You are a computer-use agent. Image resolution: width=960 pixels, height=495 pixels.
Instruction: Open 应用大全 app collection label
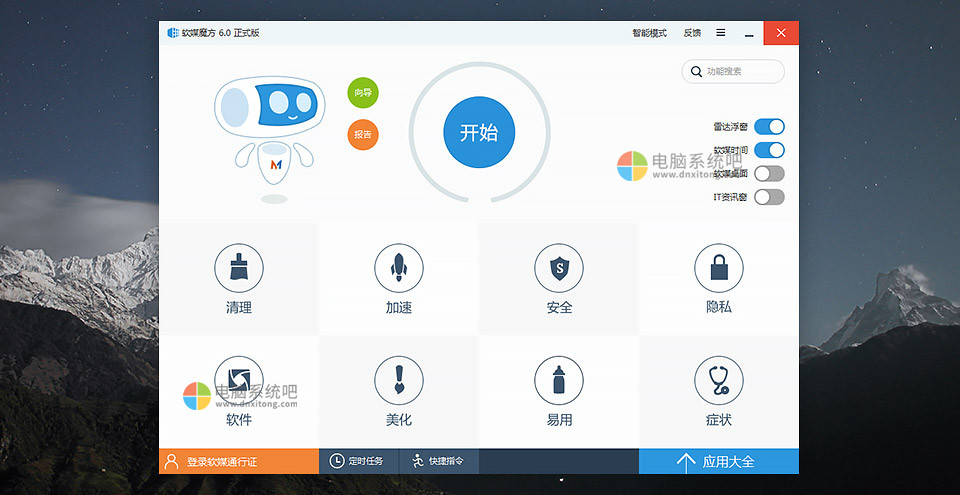(729, 462)
